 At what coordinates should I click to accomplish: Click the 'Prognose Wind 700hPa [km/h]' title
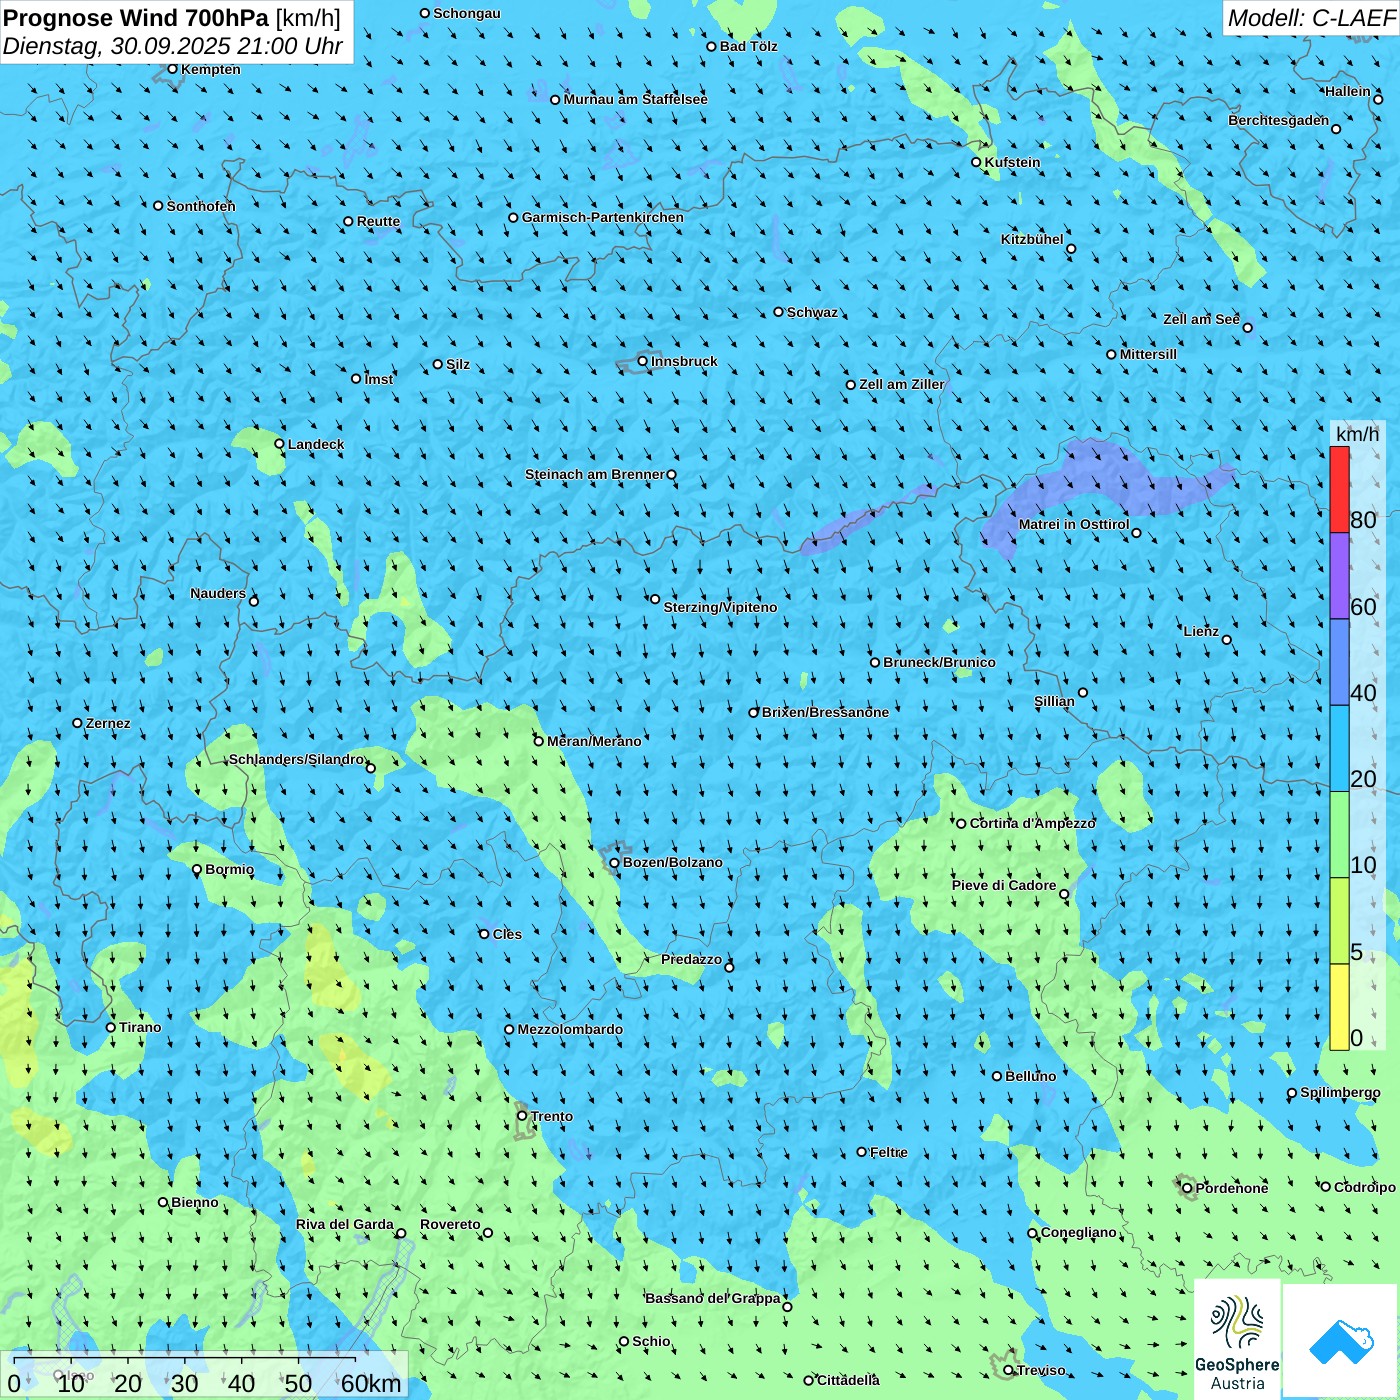(172, 18)
